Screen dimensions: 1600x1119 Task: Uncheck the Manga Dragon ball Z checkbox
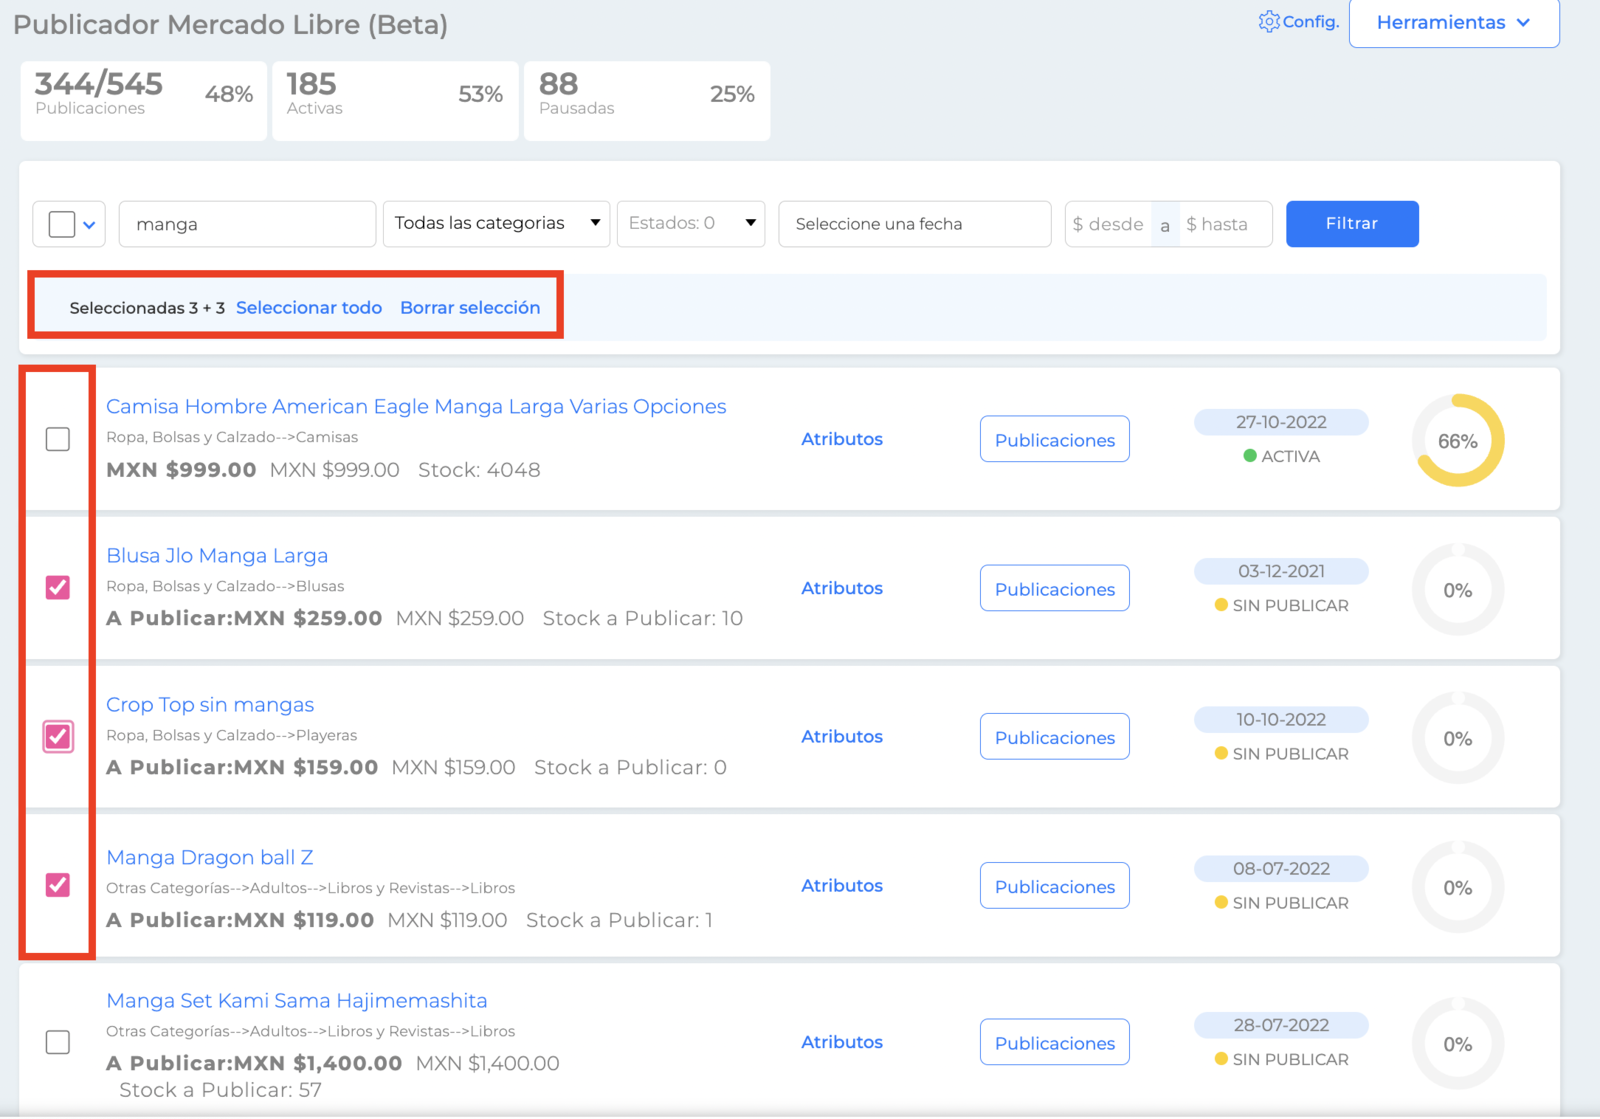coord(58,885)
